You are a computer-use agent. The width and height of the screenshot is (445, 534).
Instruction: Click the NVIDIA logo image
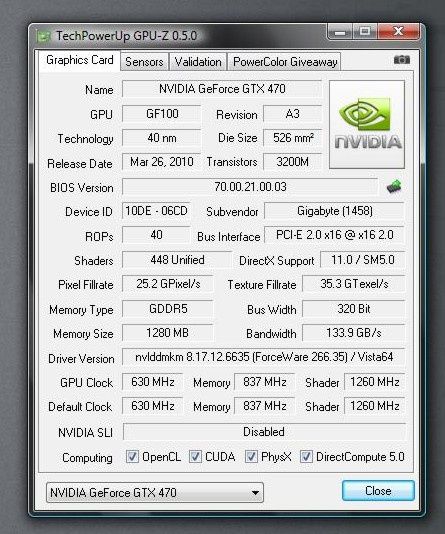[x=367, y=125]
